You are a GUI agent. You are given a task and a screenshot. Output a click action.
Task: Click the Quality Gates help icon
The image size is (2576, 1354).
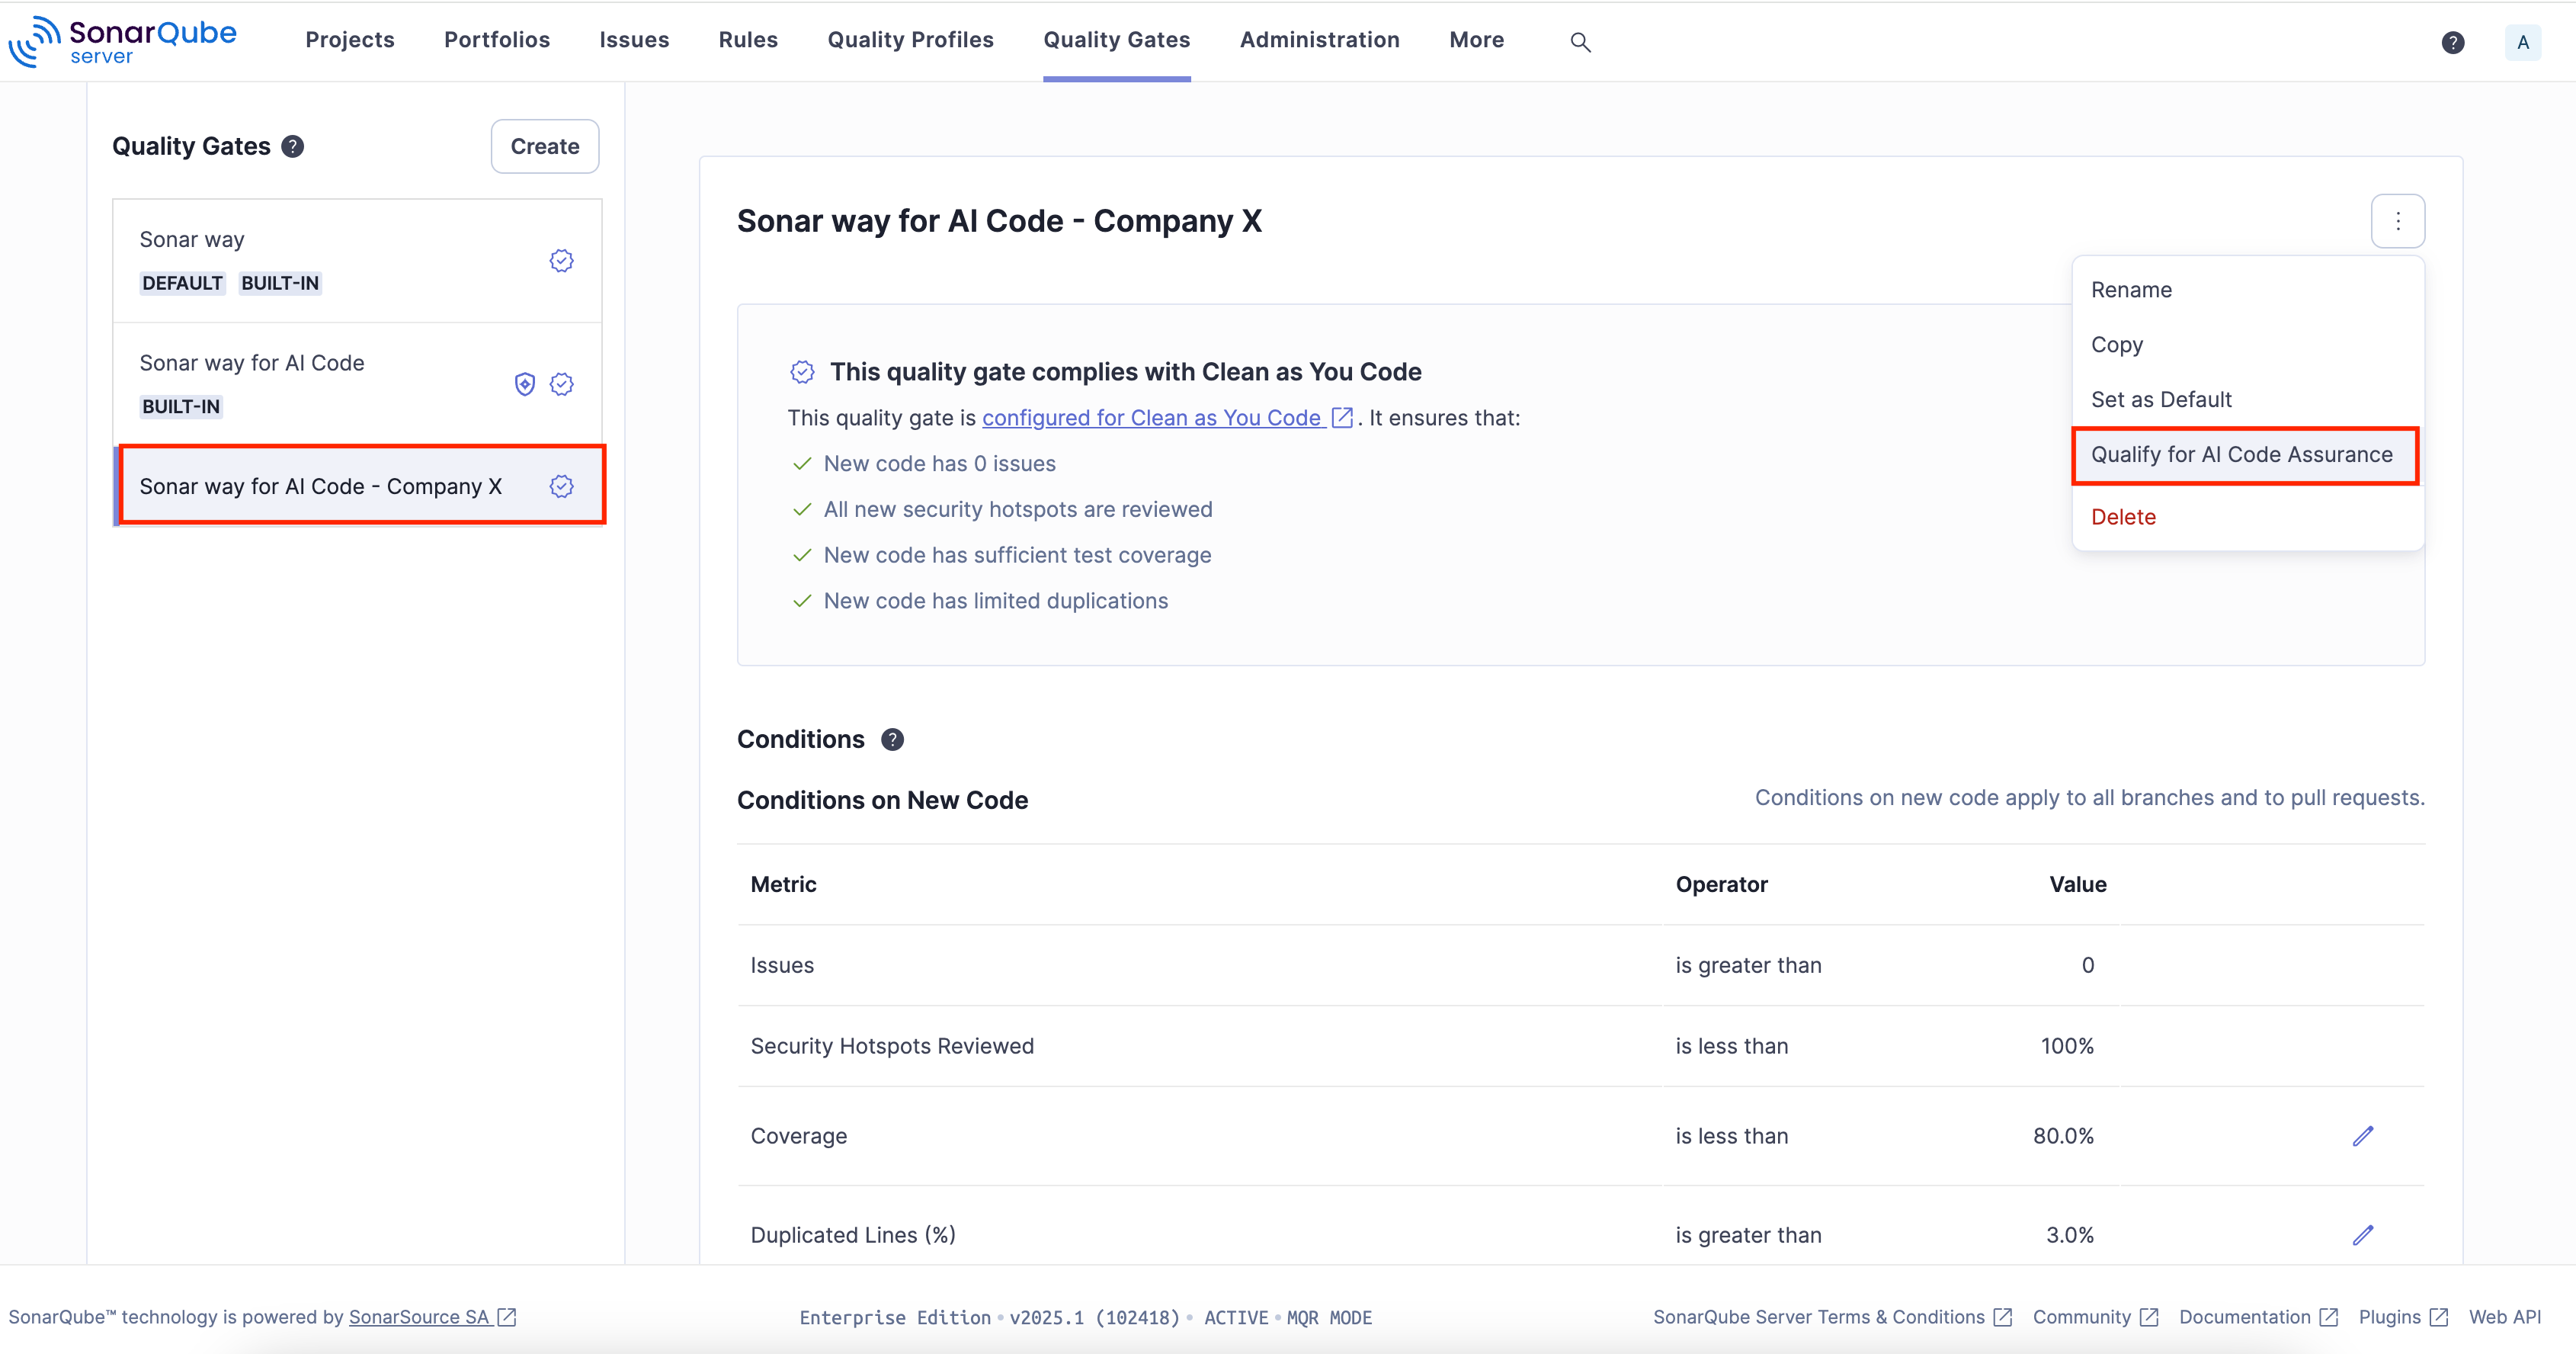coord(292,146)
